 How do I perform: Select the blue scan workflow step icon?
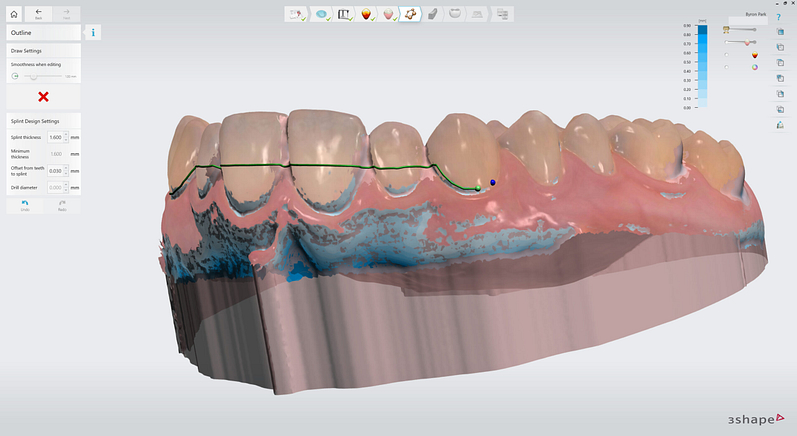coord(322,14)
